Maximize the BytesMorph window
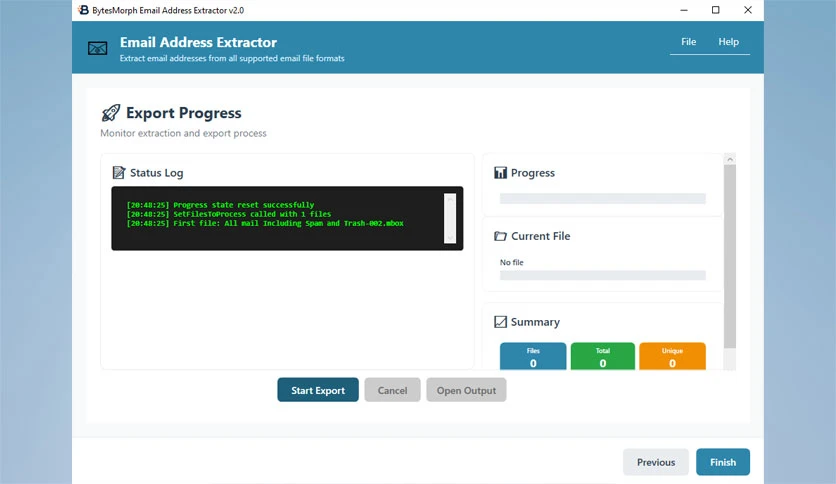Image resolution: width=836 pixels, height=484 pixels. coord(716,10)
